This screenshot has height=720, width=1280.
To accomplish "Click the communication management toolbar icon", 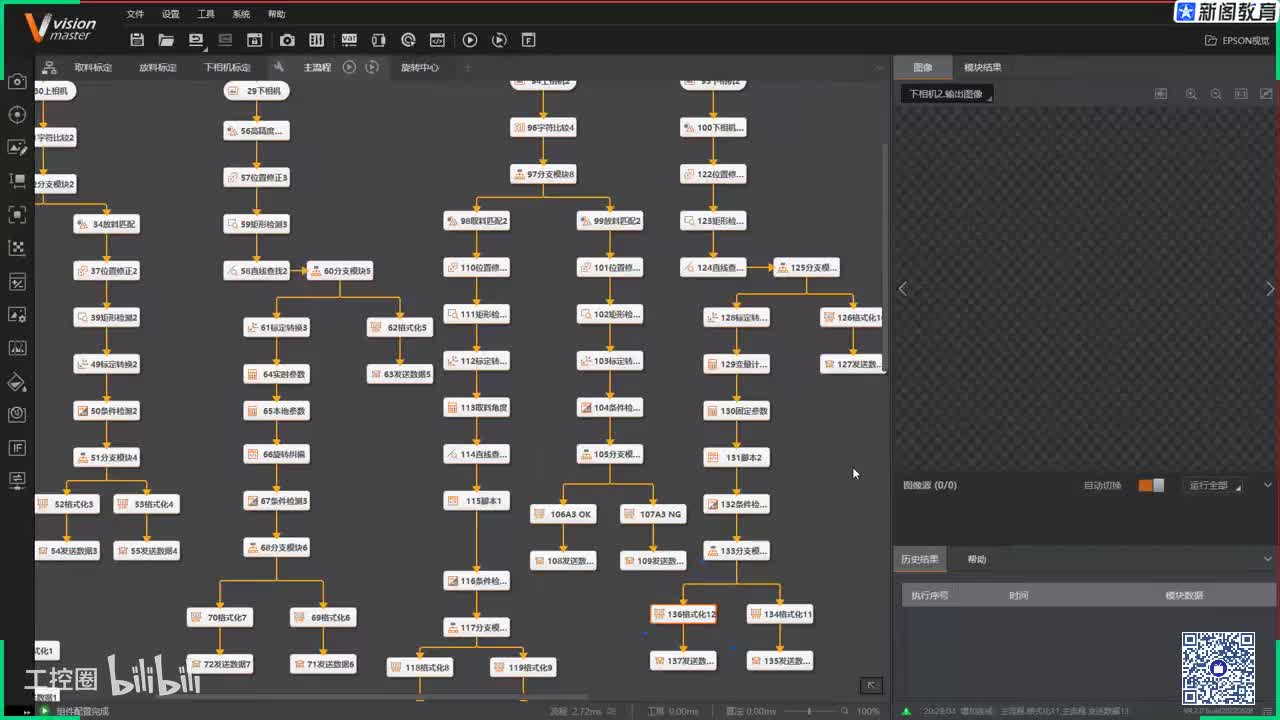I will click(378, 40).
